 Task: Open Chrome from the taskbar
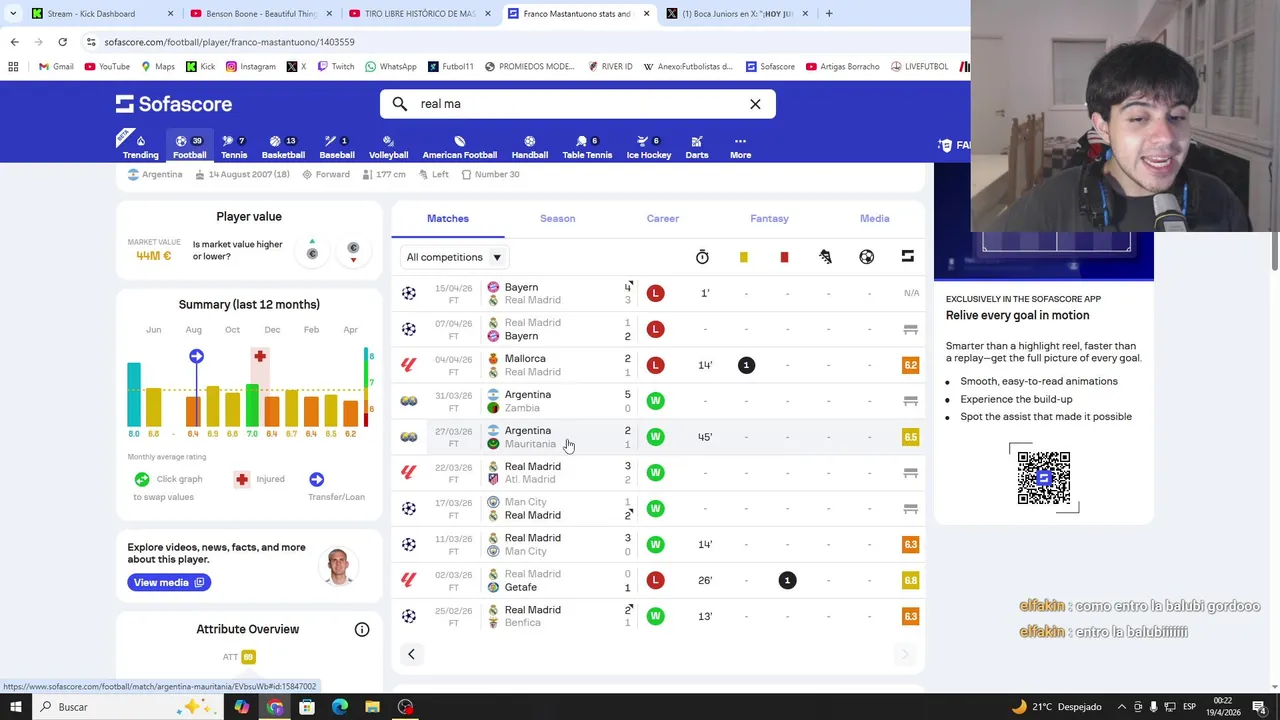click(274, 707)
